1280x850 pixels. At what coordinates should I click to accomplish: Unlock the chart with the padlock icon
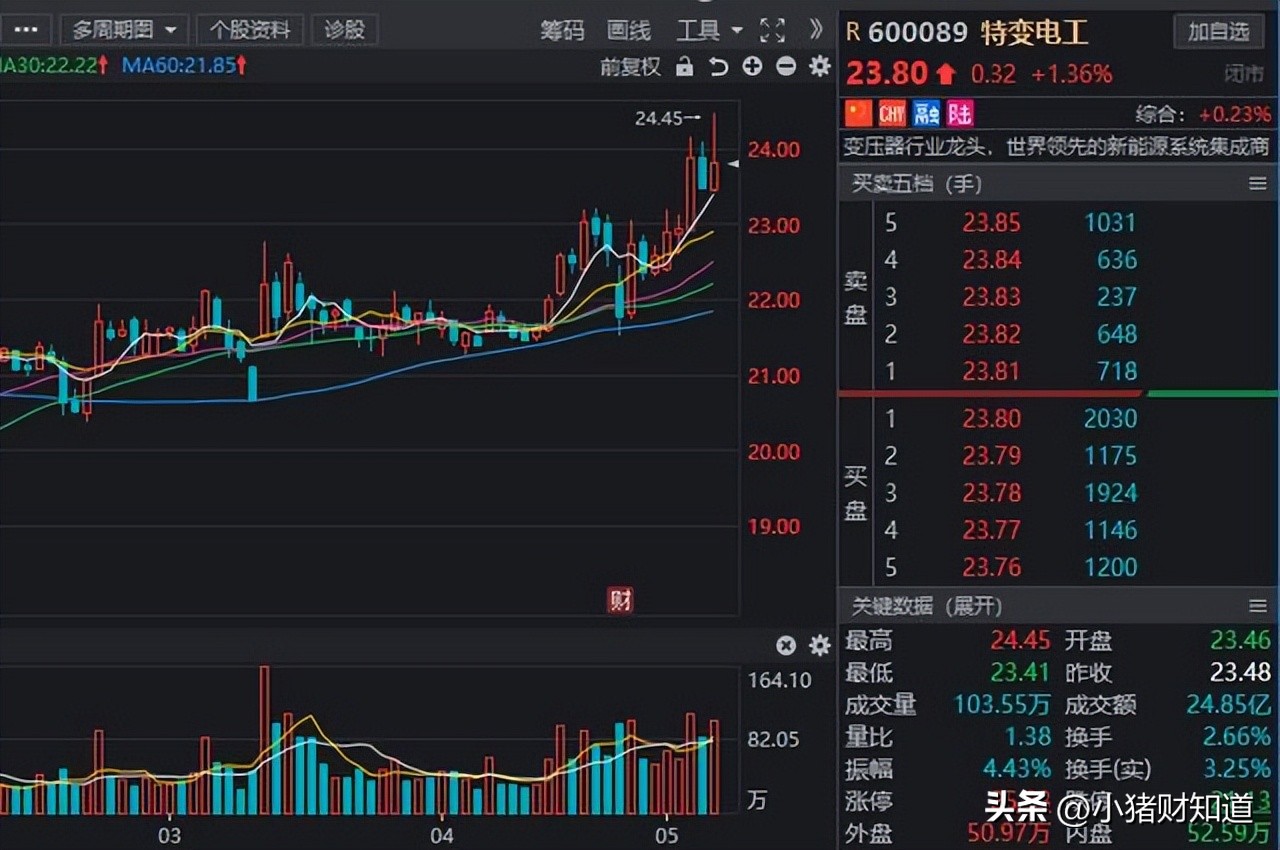coord(686,64)
